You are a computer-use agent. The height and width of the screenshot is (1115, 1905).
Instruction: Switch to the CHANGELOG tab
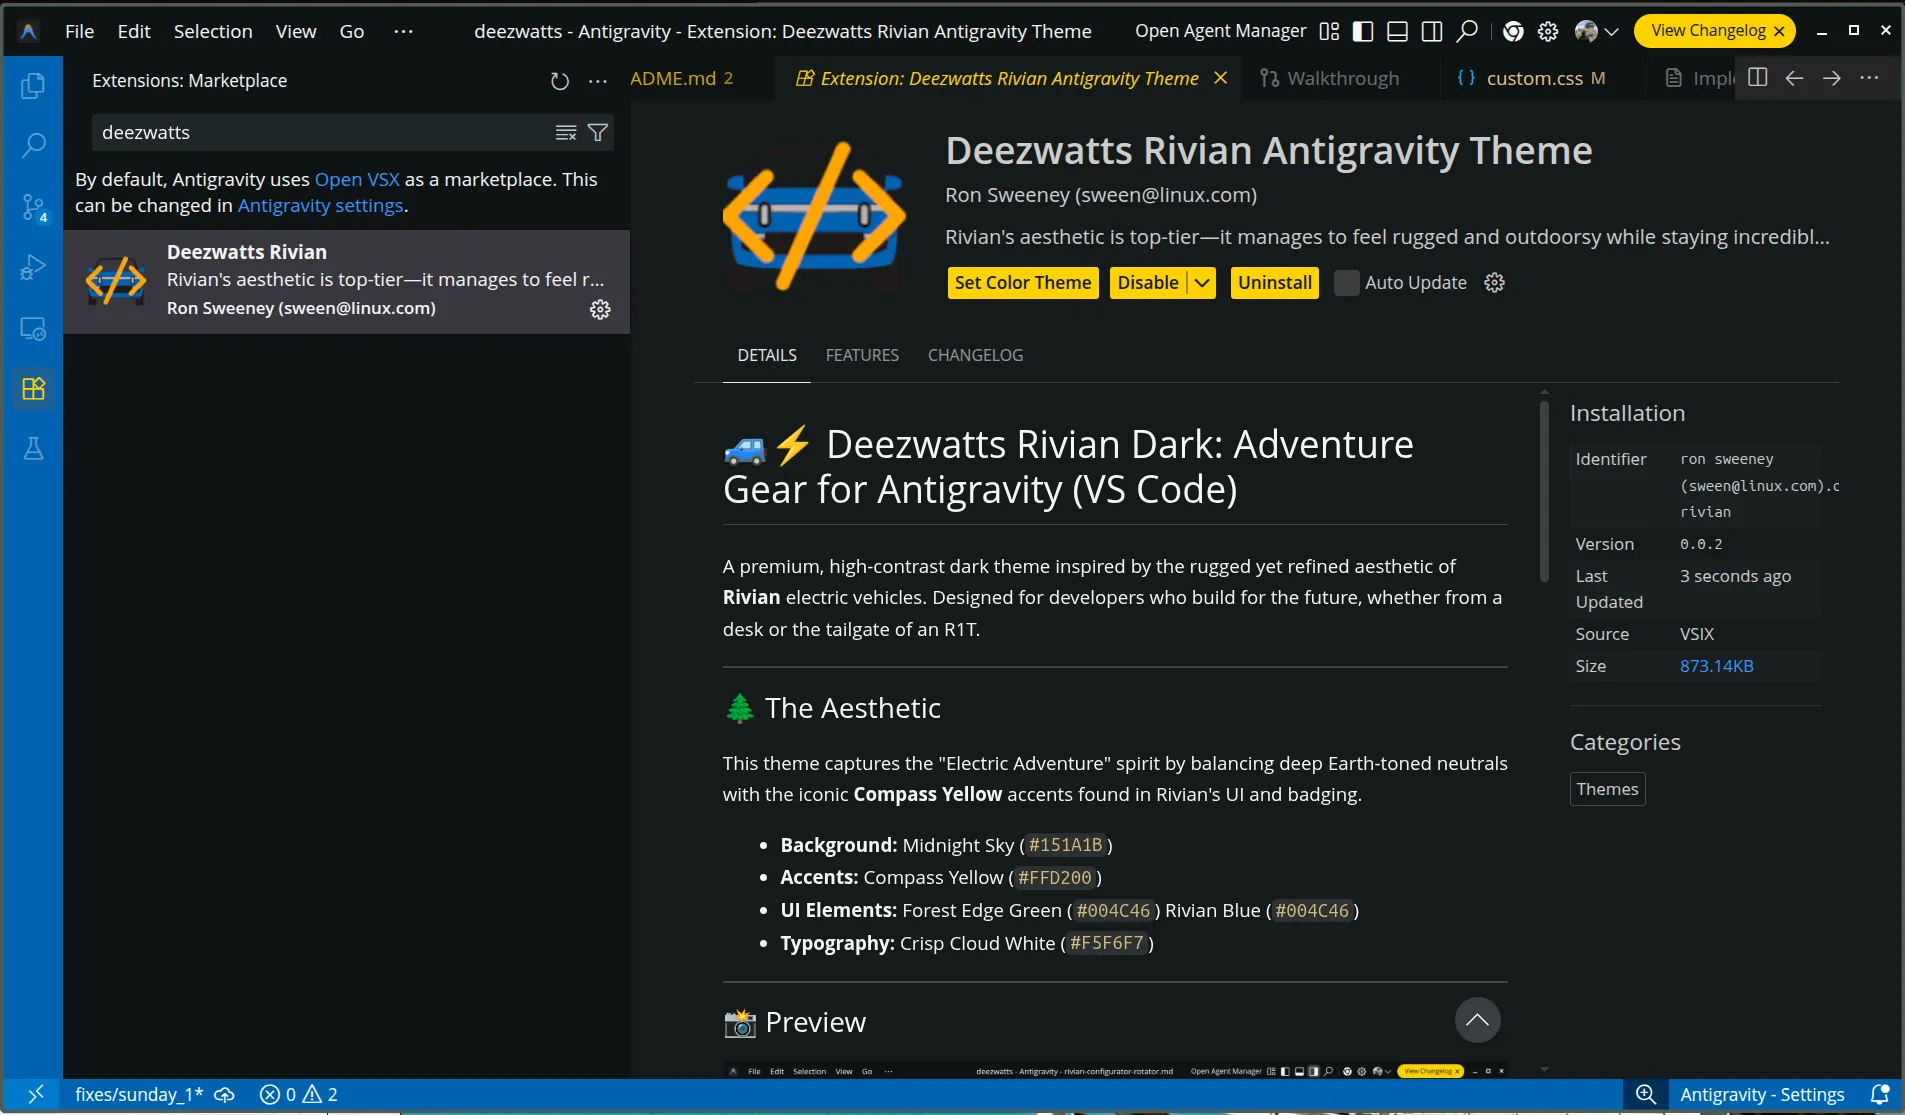coord(975,355)
